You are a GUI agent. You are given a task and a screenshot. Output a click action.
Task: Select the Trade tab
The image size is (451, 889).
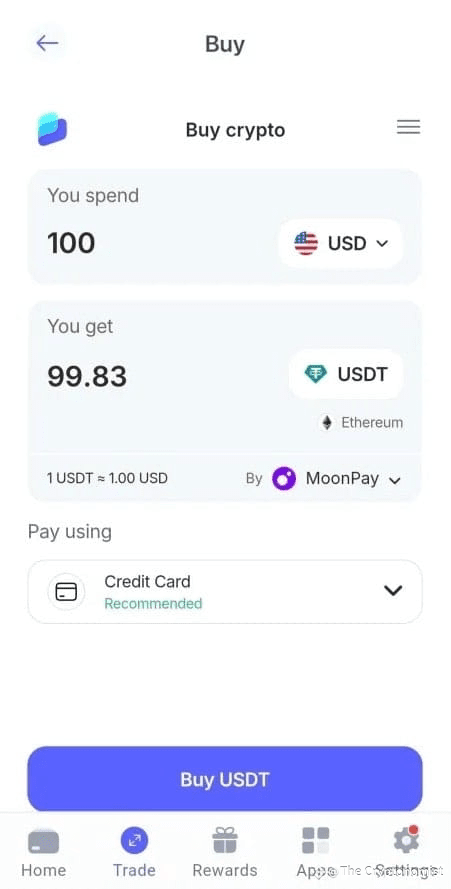(134, 852)
